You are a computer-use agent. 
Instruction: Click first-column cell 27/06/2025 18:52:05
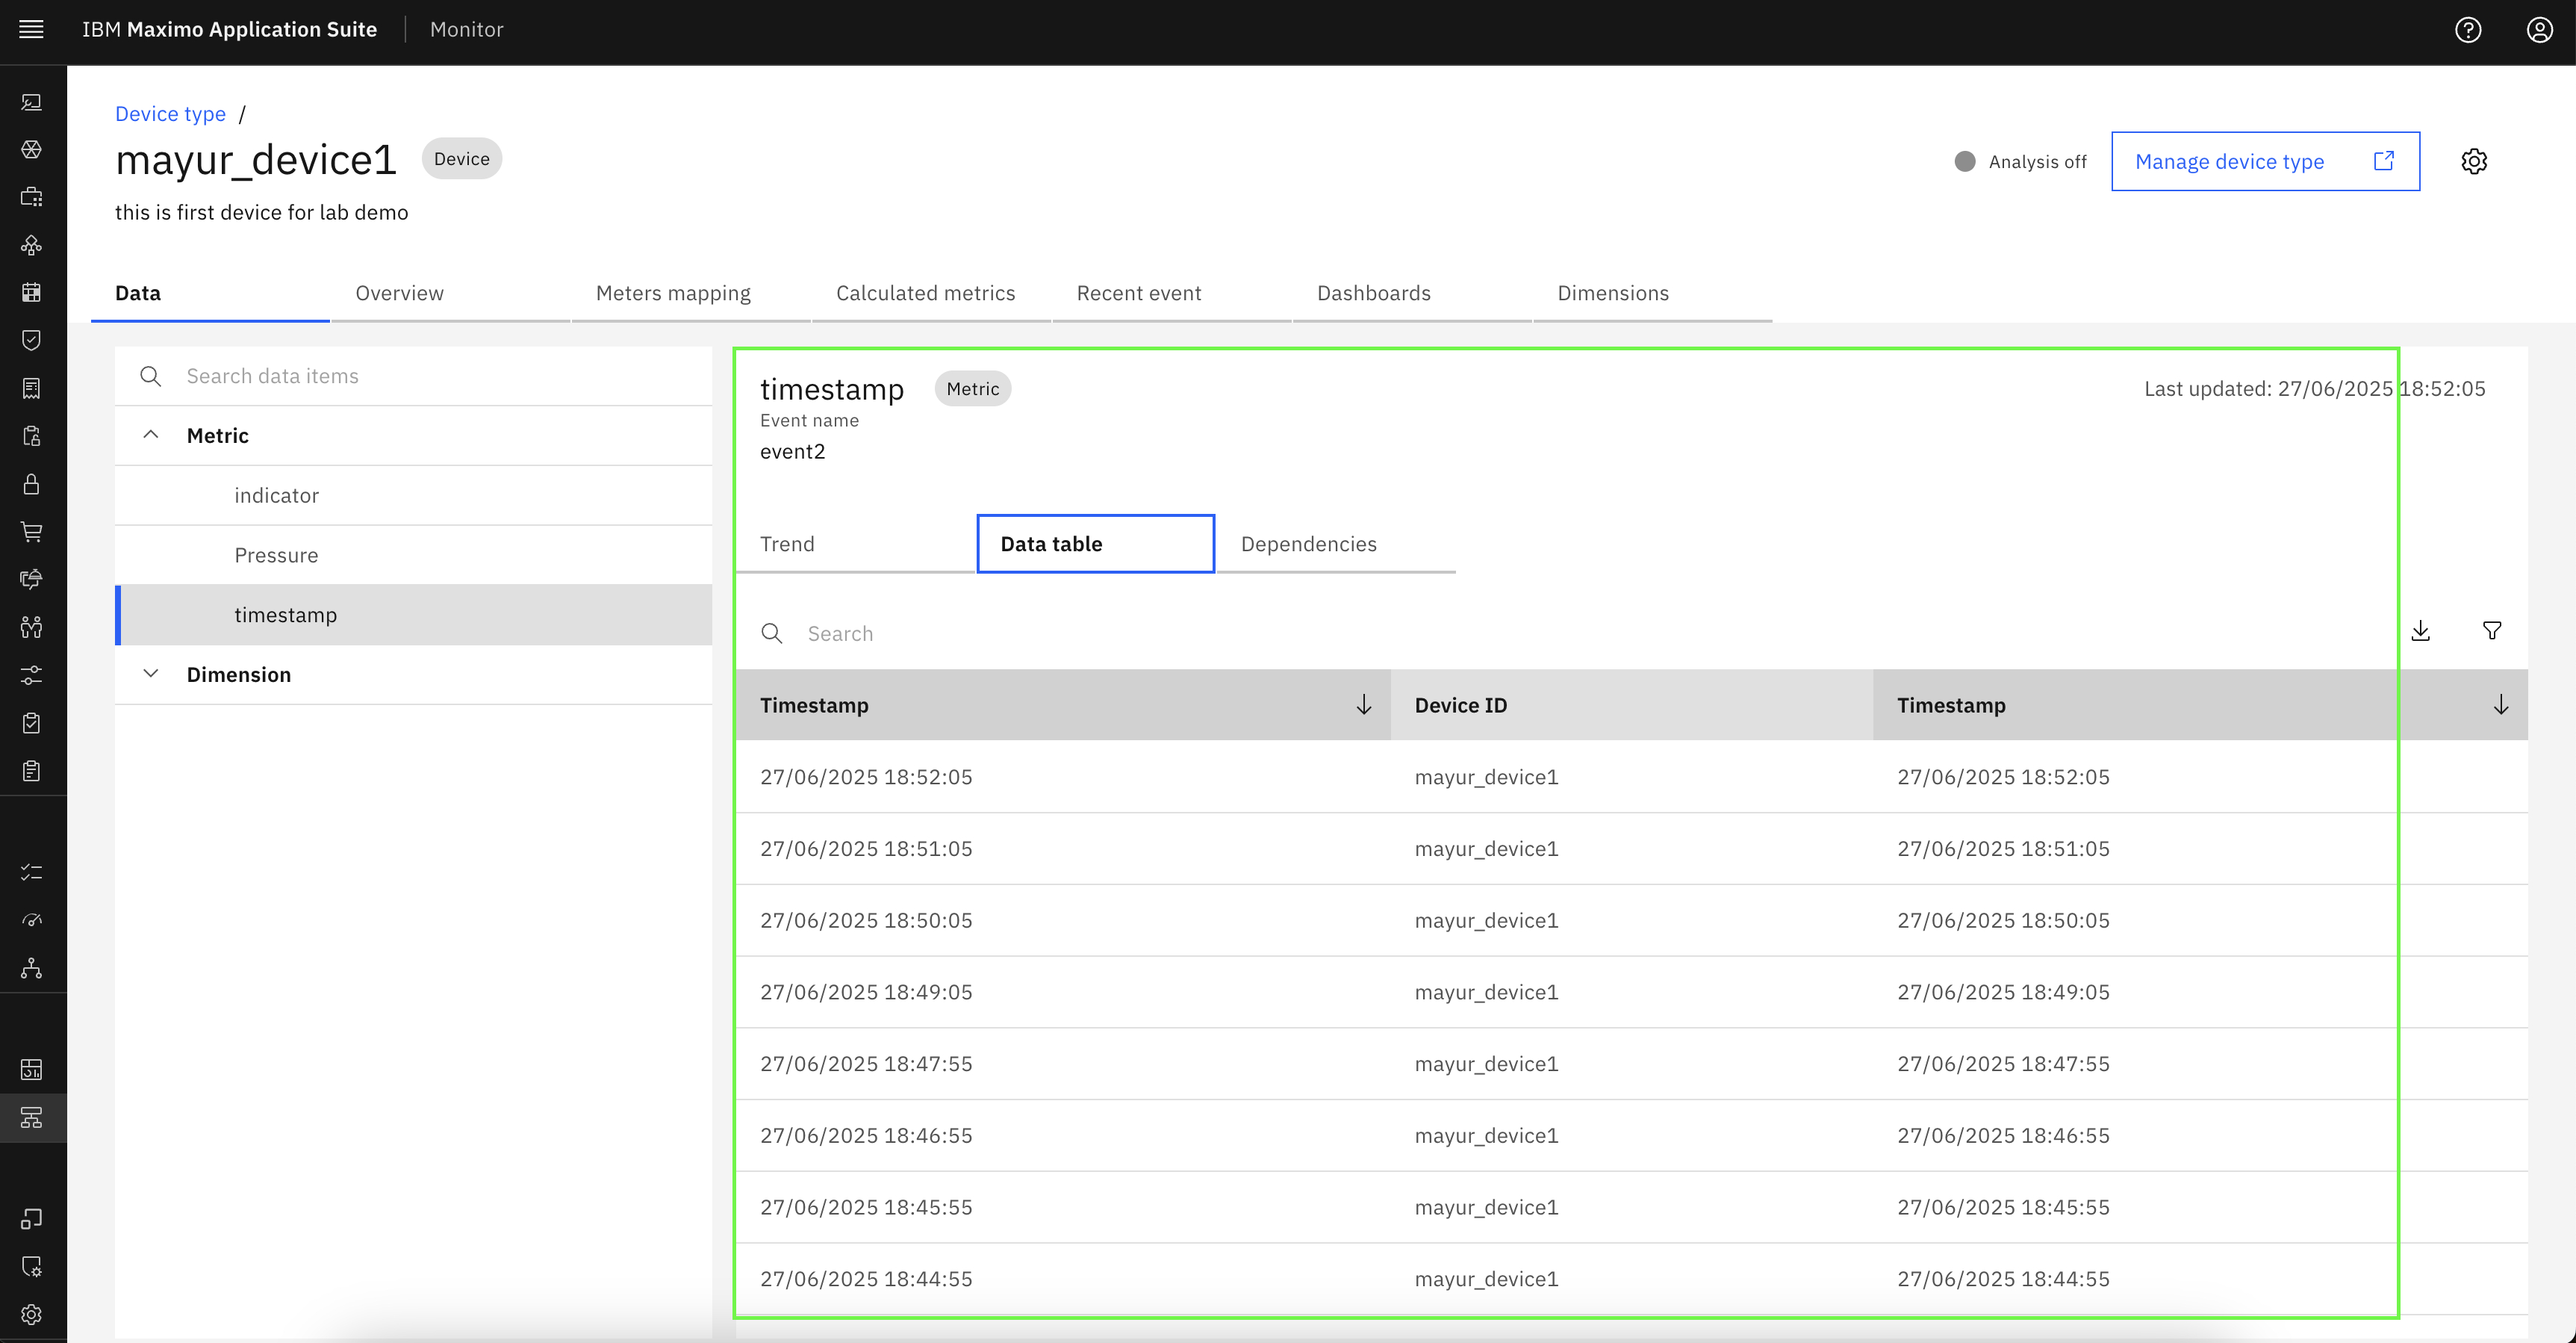(x=866, y=777)
